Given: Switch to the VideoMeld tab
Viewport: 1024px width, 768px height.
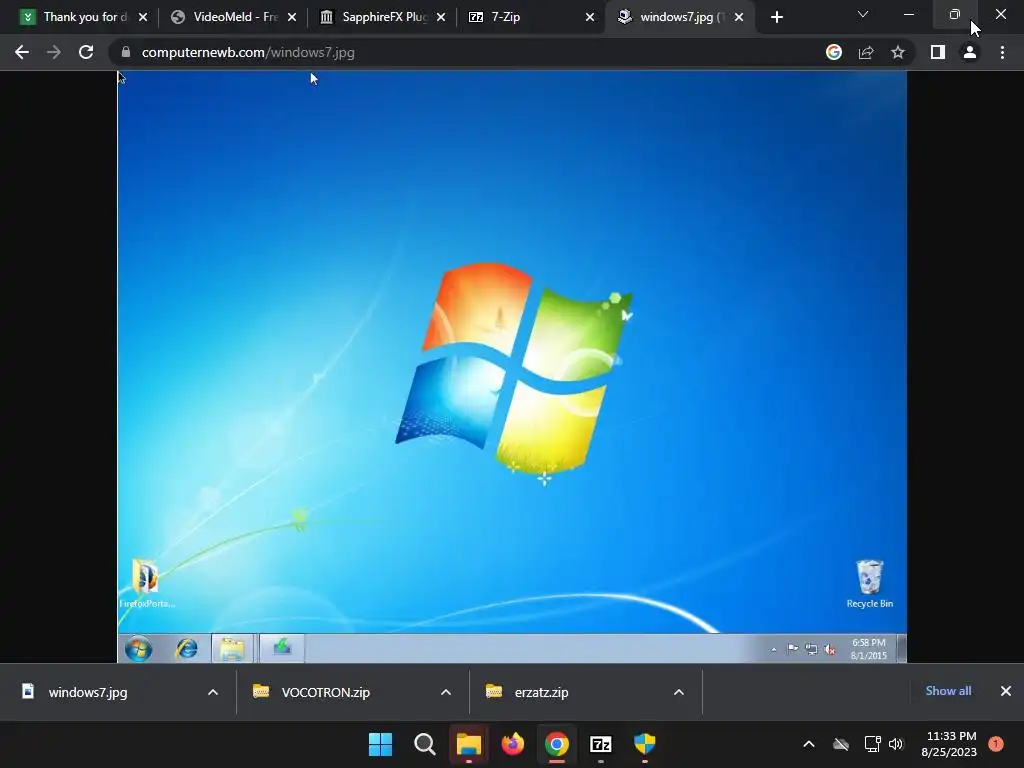Looking at the screenshot, I should click(233, 17).
